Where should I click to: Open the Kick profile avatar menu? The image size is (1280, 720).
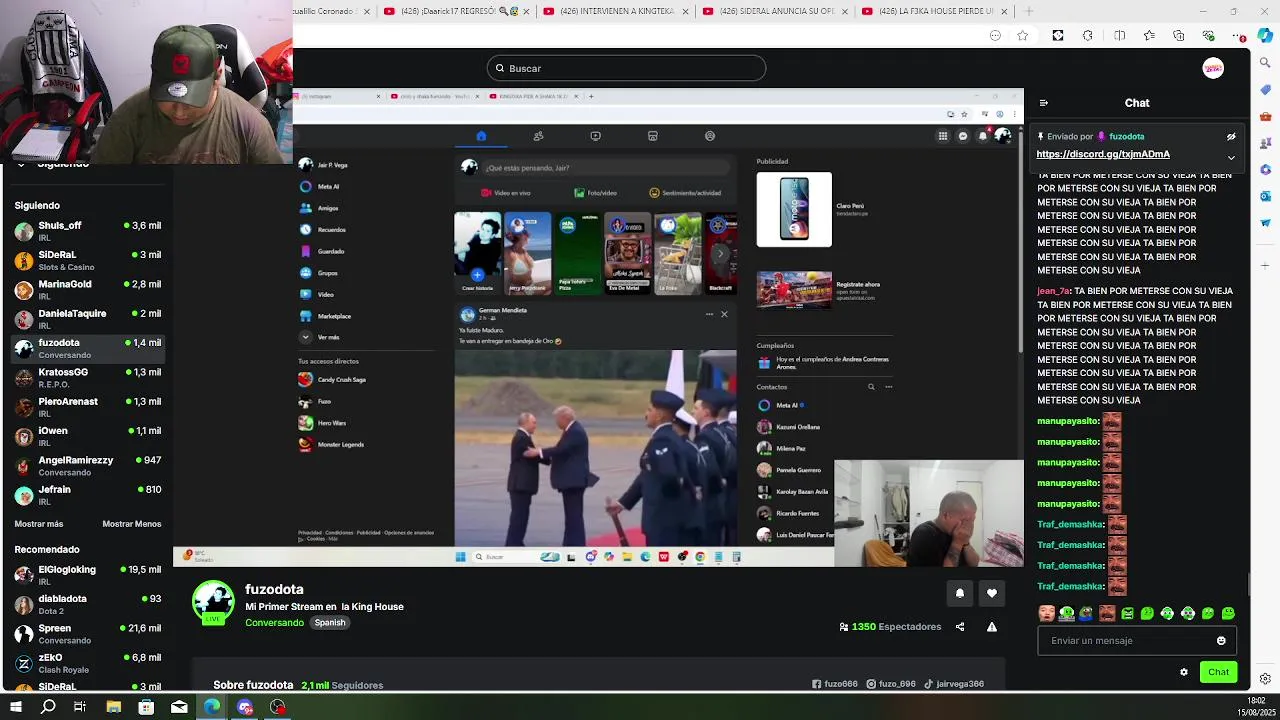[1213, 68]
